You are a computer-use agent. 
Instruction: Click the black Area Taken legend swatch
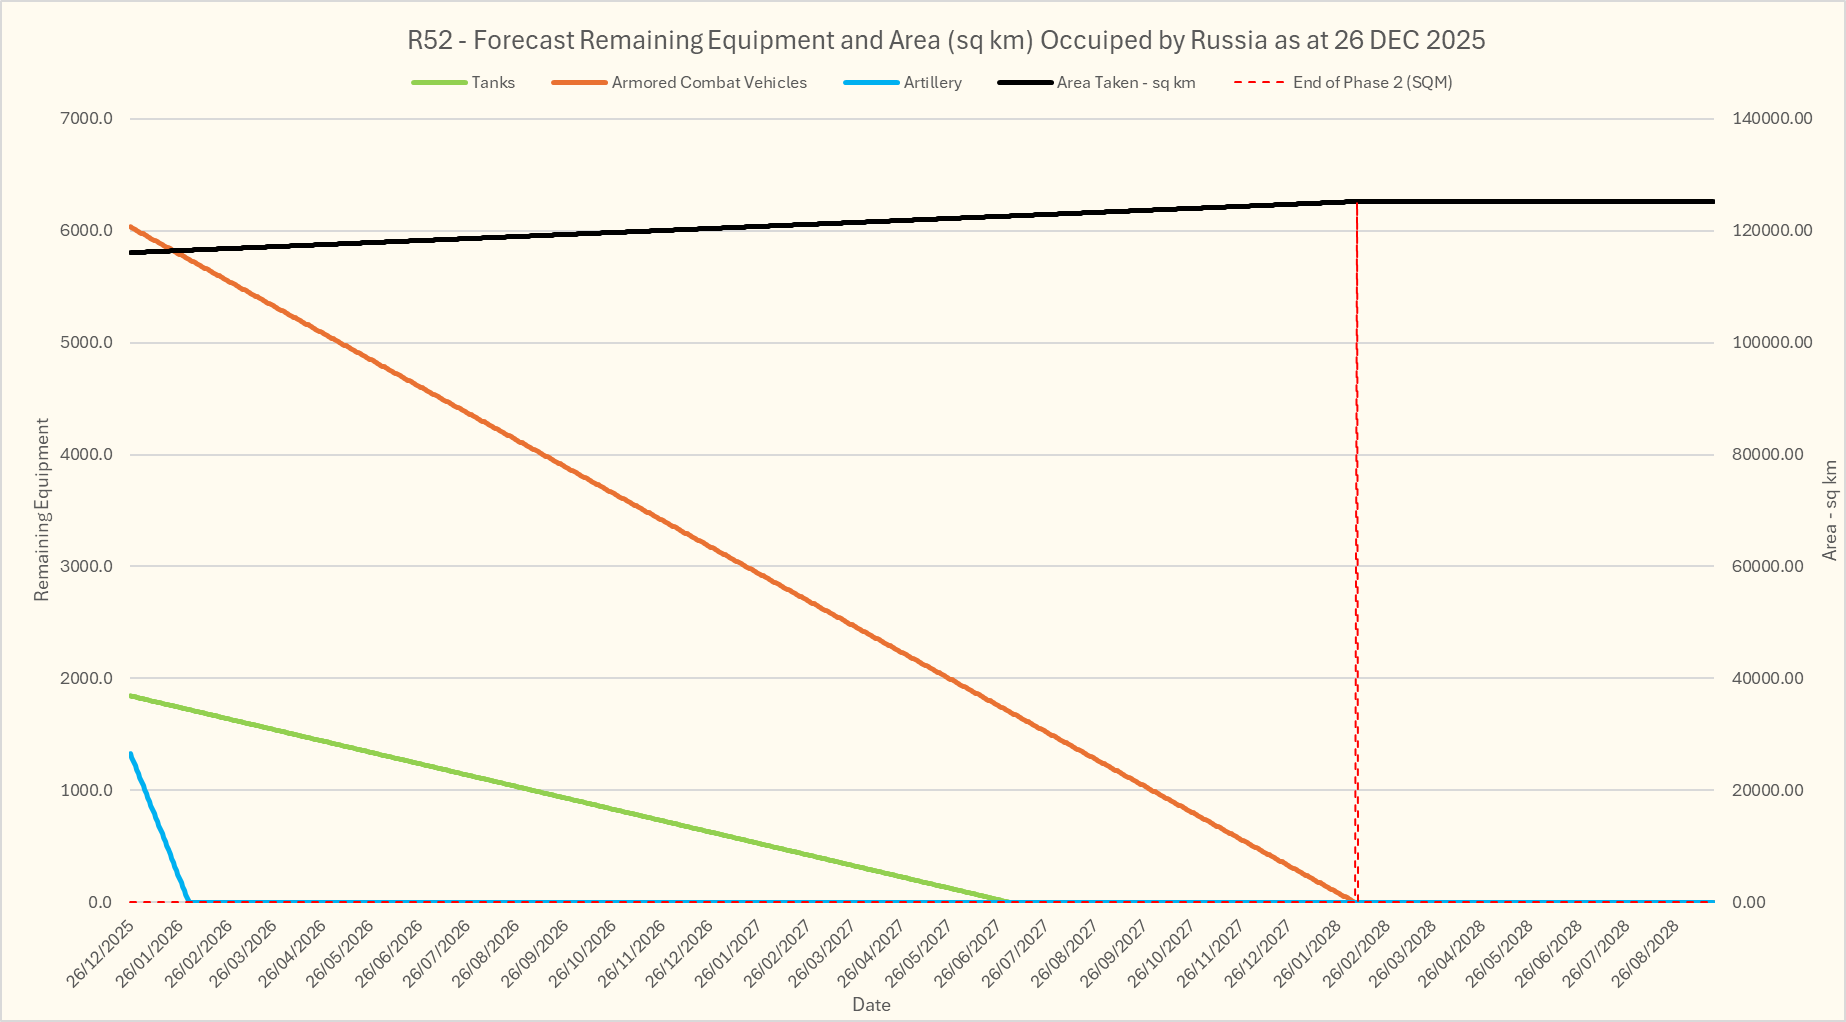[1025, 83]
